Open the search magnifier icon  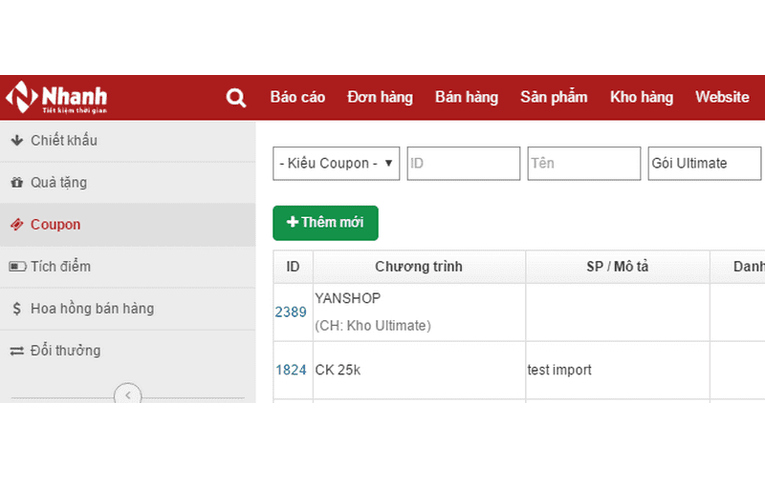click(236, 98)
